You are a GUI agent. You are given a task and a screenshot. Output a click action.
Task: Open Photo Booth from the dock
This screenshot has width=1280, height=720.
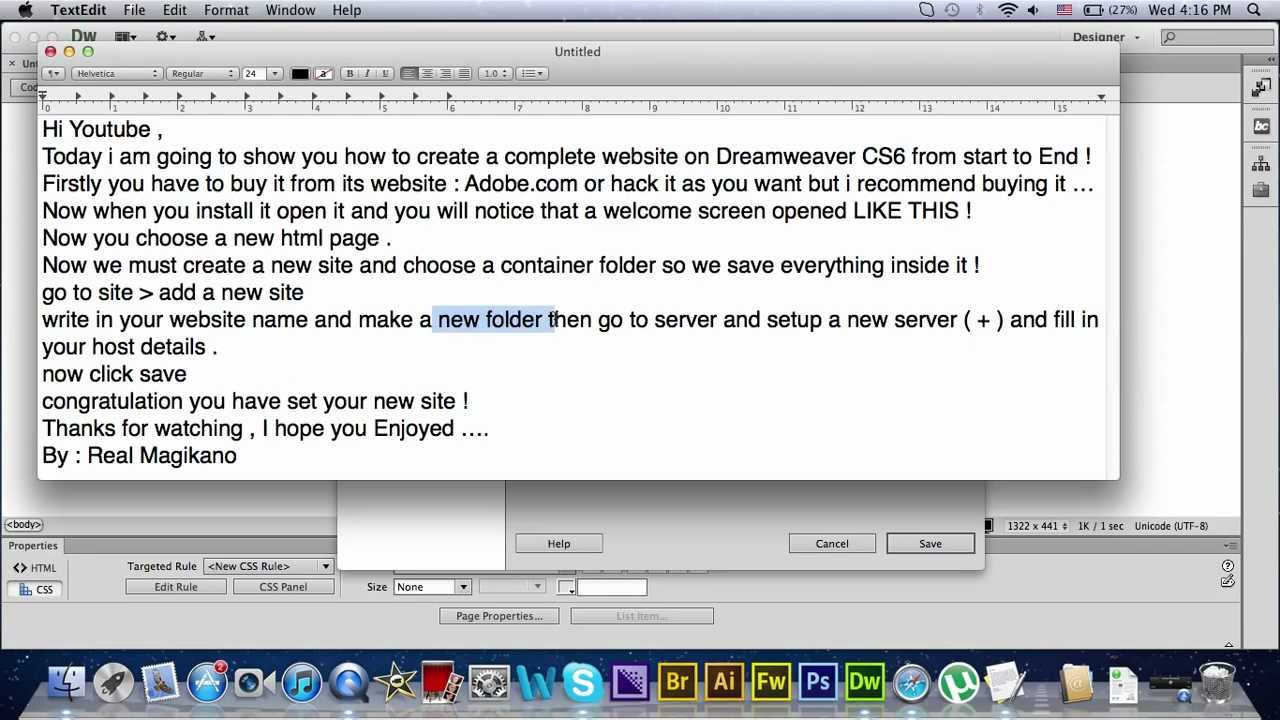tap(441, 683)
